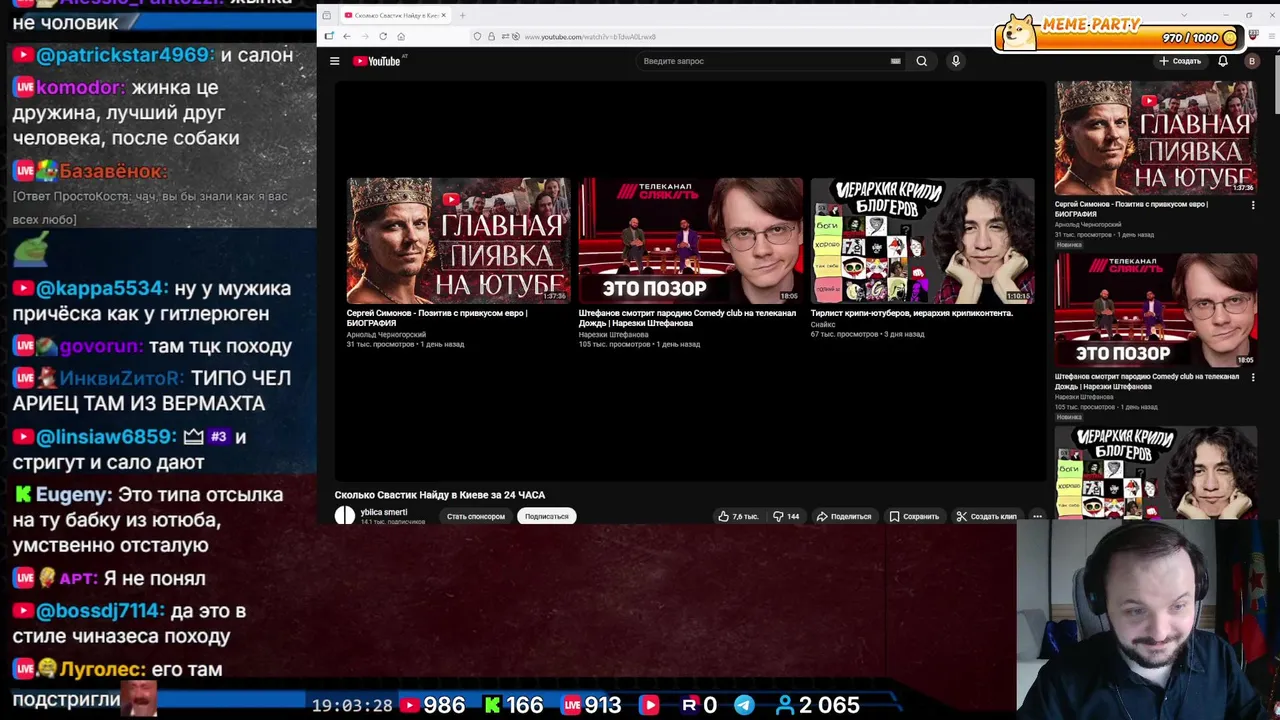
Task: Like the video (7,6 тыс.)
Action: click(x=738, y=516)
